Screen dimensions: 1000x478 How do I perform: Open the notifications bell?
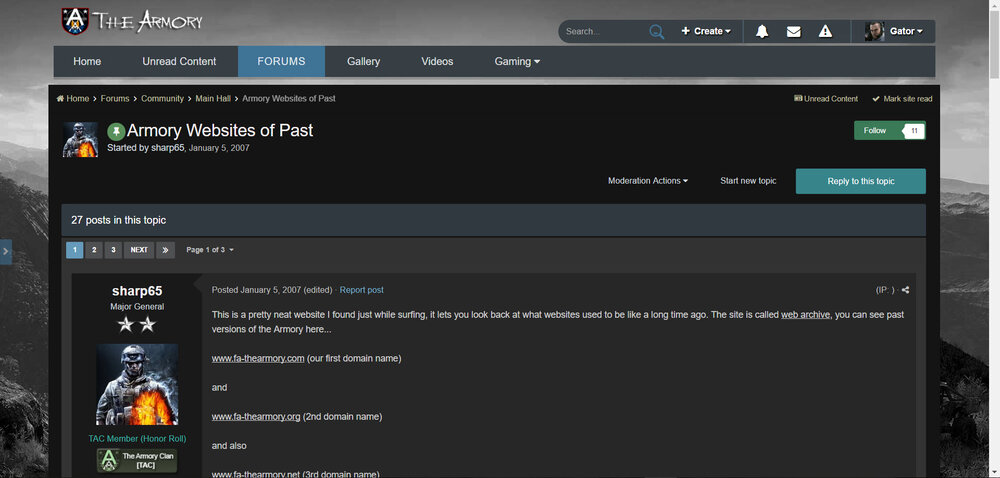(762, 32)
